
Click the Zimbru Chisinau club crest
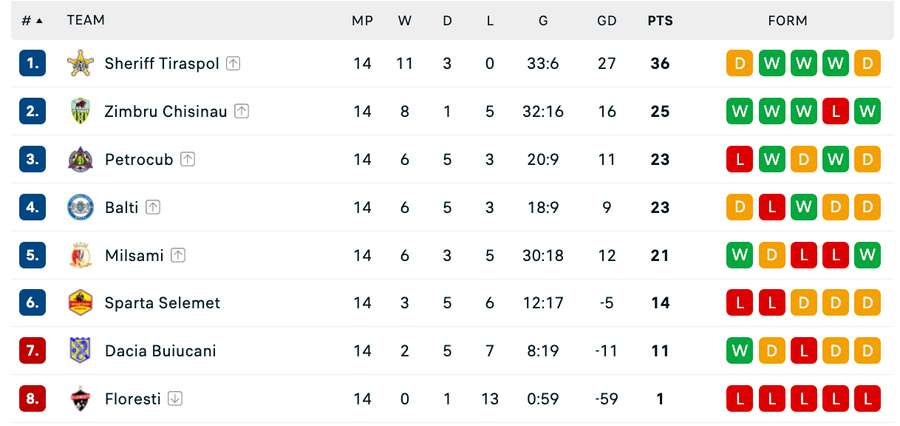tap(80, 111)
